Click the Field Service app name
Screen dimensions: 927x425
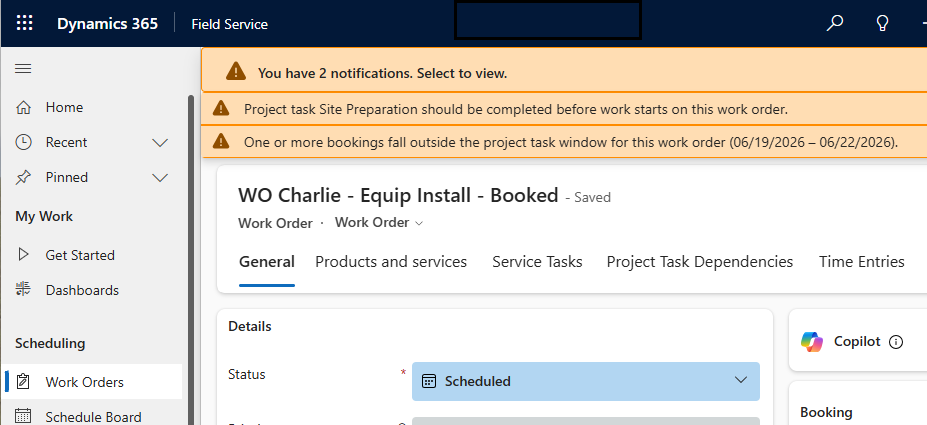coord(229,24)
